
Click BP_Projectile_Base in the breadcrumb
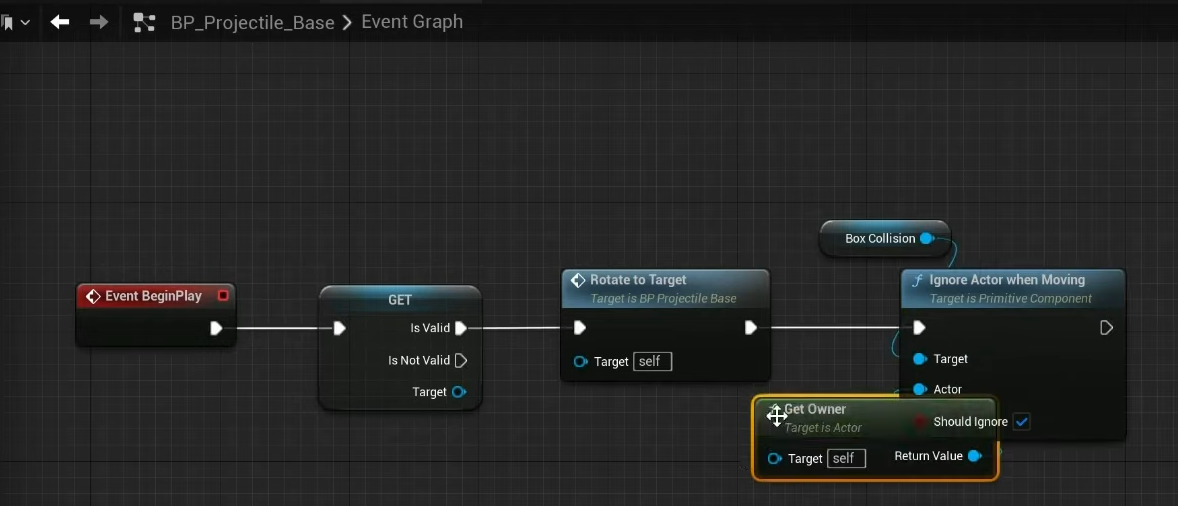coord(252,22)
